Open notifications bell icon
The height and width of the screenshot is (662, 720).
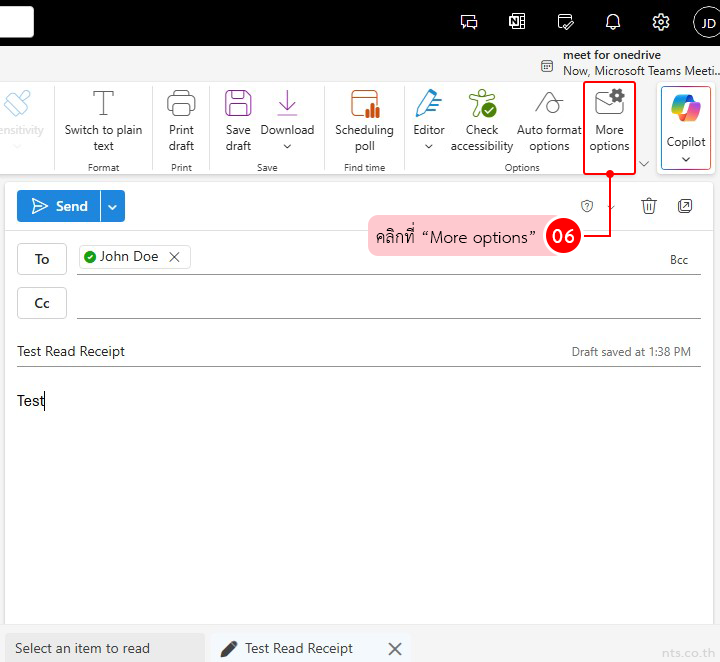(613, 22)
